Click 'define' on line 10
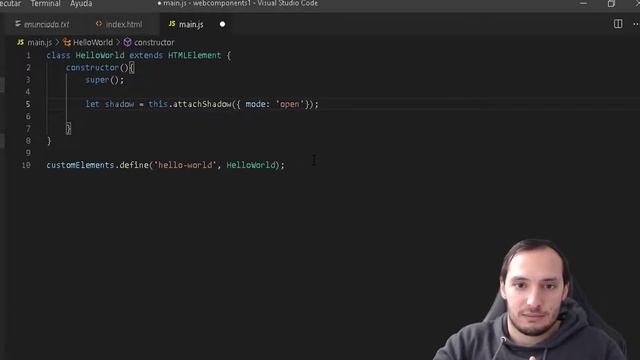Image resolution: width=640 pixels, height=360 pixels. (x=134, y=165)
